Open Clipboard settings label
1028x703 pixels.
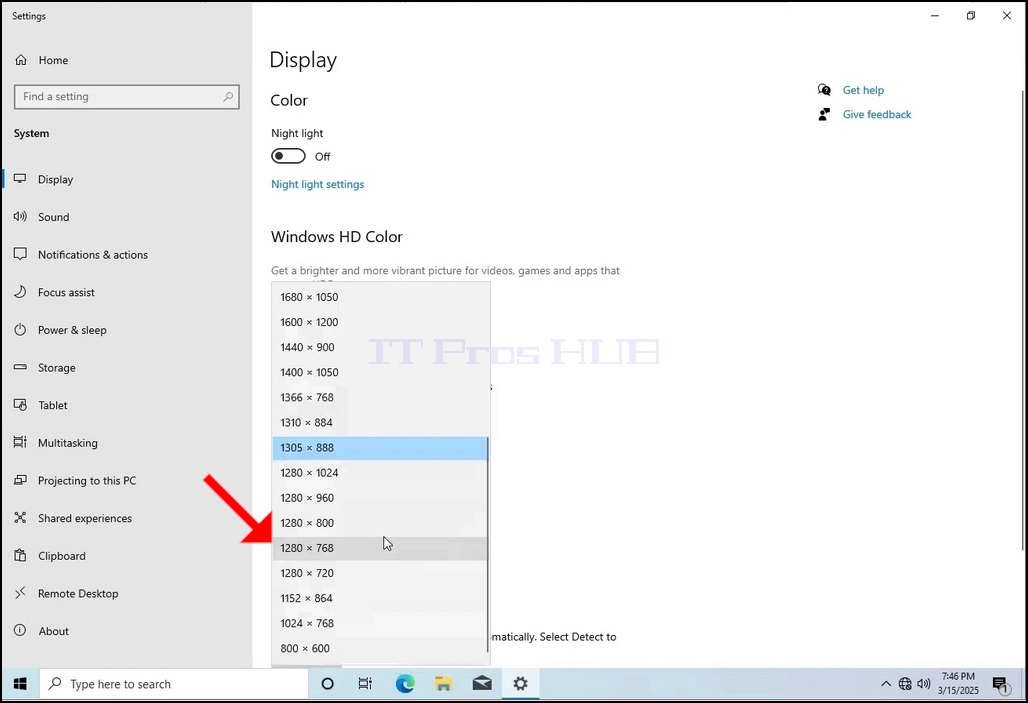click(62, 556)
